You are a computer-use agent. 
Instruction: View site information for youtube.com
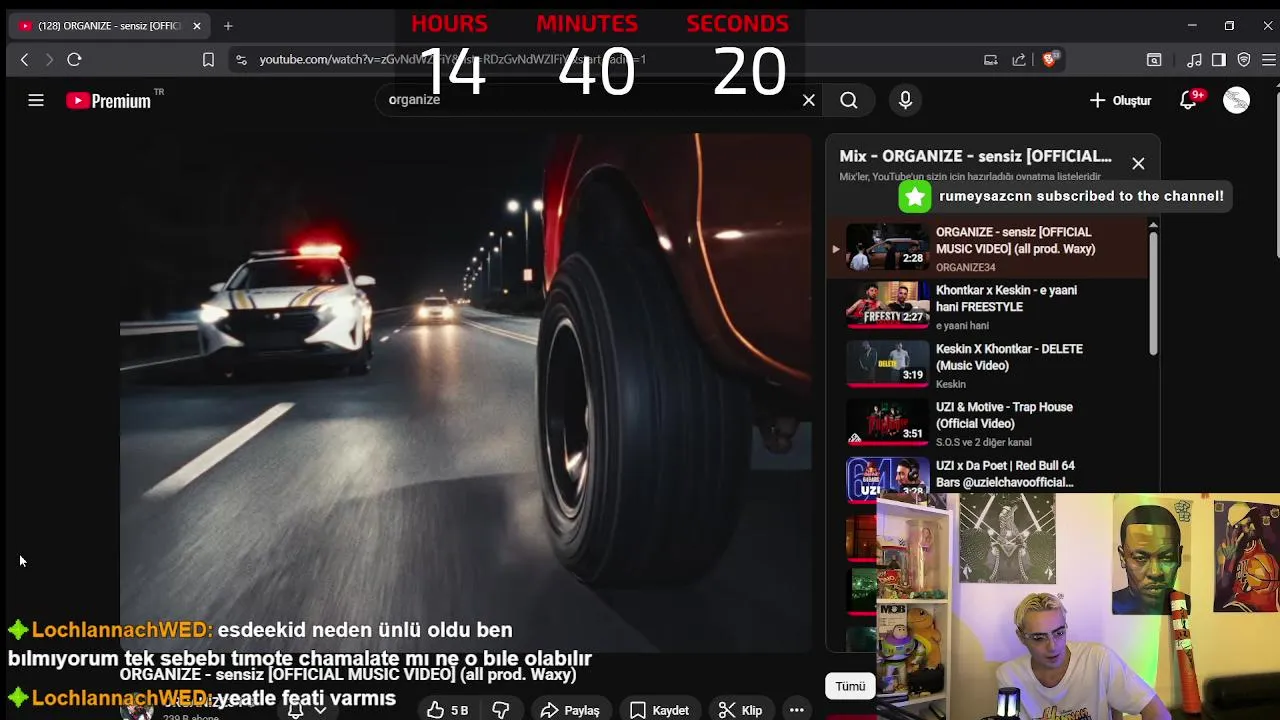pos(241,60)
